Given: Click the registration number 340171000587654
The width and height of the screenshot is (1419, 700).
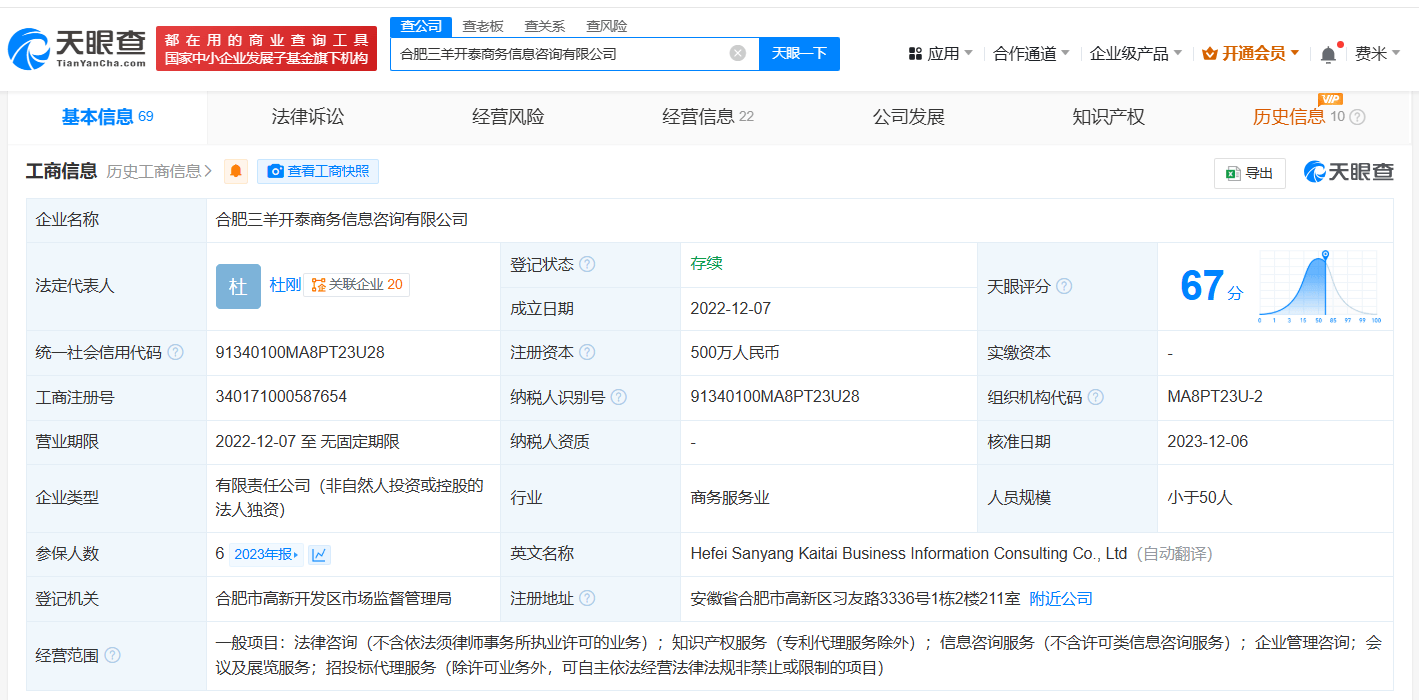Looking at the screenshot, I should click(x=281, y=396).
